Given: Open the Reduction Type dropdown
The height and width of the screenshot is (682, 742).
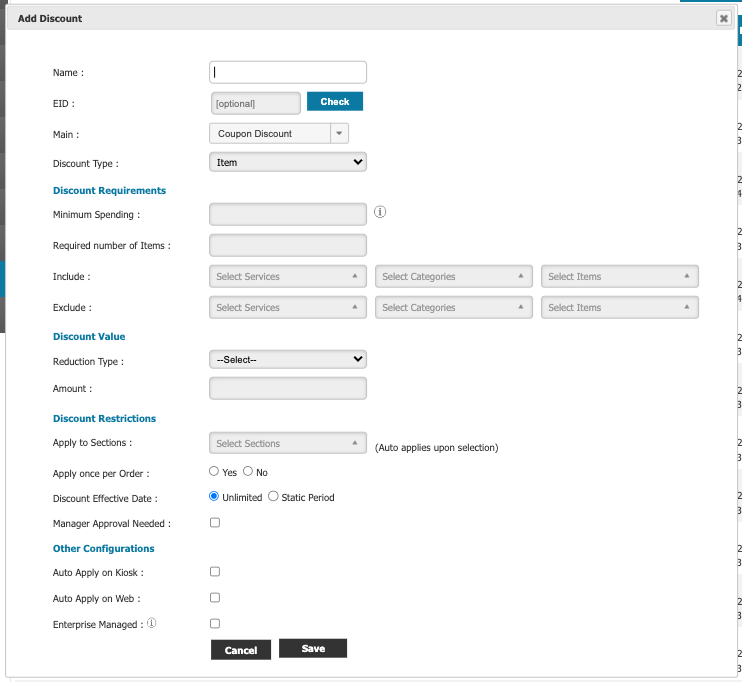Looking at the screenshot, I should tap(288, 359).
